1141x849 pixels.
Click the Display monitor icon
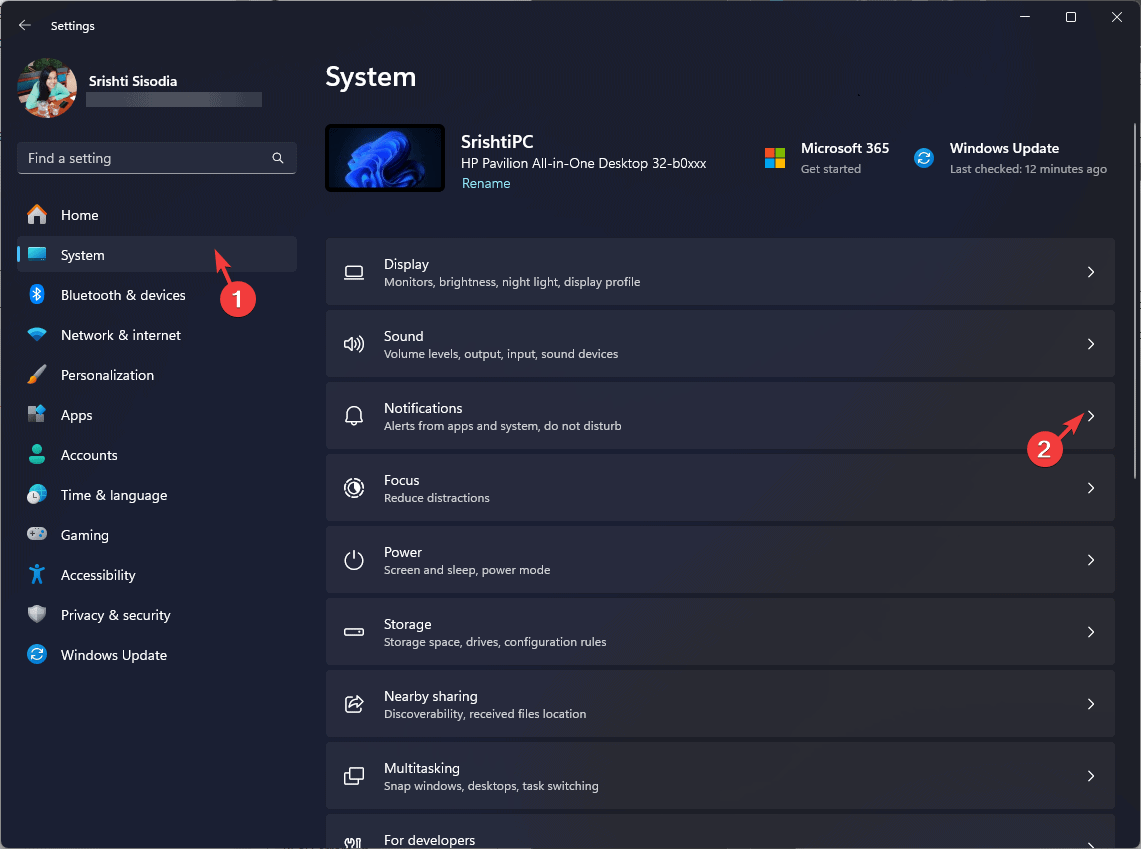[354, 272]
